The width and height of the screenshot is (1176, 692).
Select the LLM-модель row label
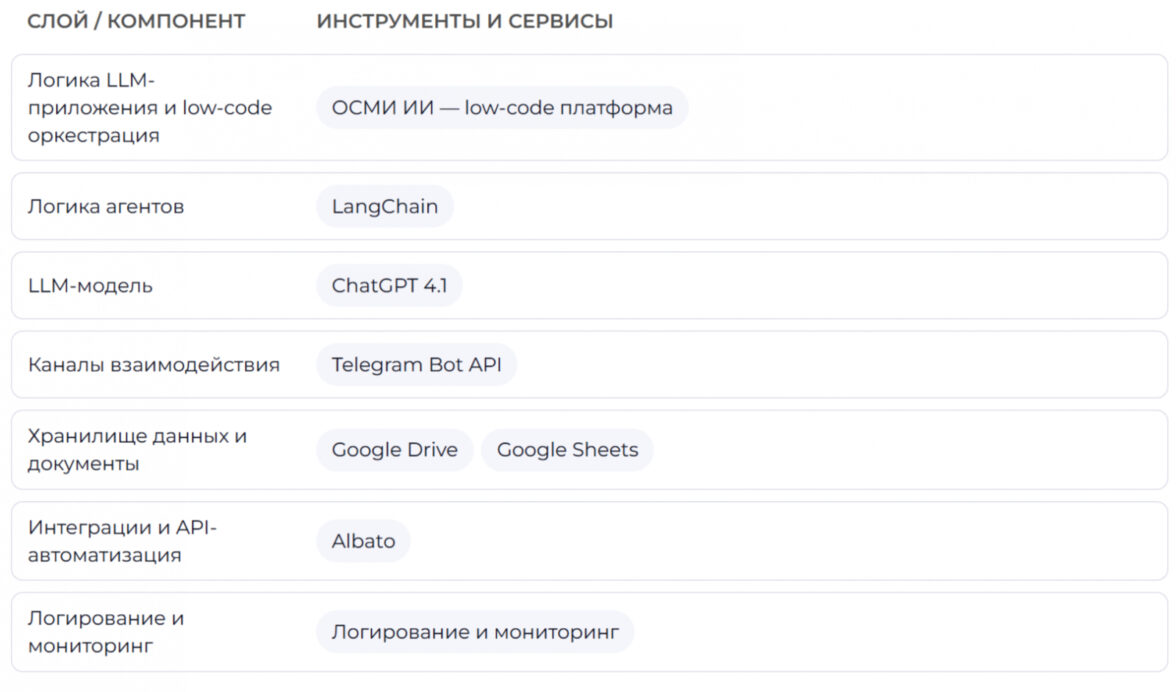[91, 286]
